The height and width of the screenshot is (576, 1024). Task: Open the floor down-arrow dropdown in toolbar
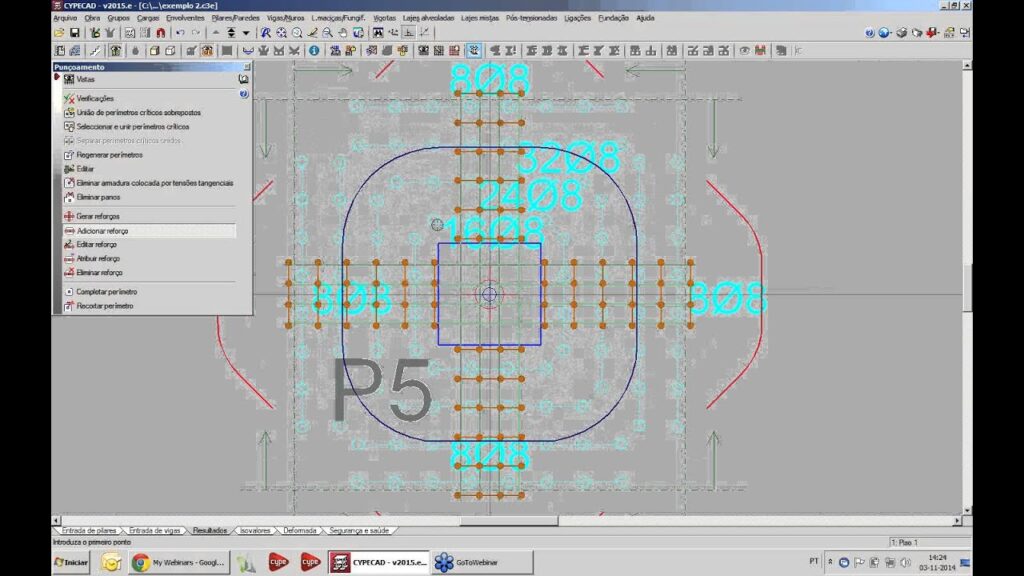[246, 33]
